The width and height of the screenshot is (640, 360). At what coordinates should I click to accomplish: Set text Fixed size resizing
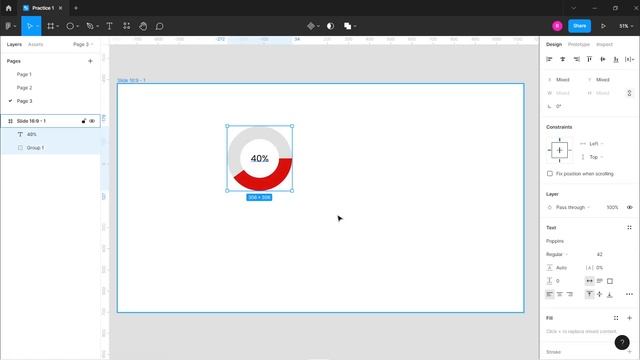pyautogui.click(x=610, y=281)
